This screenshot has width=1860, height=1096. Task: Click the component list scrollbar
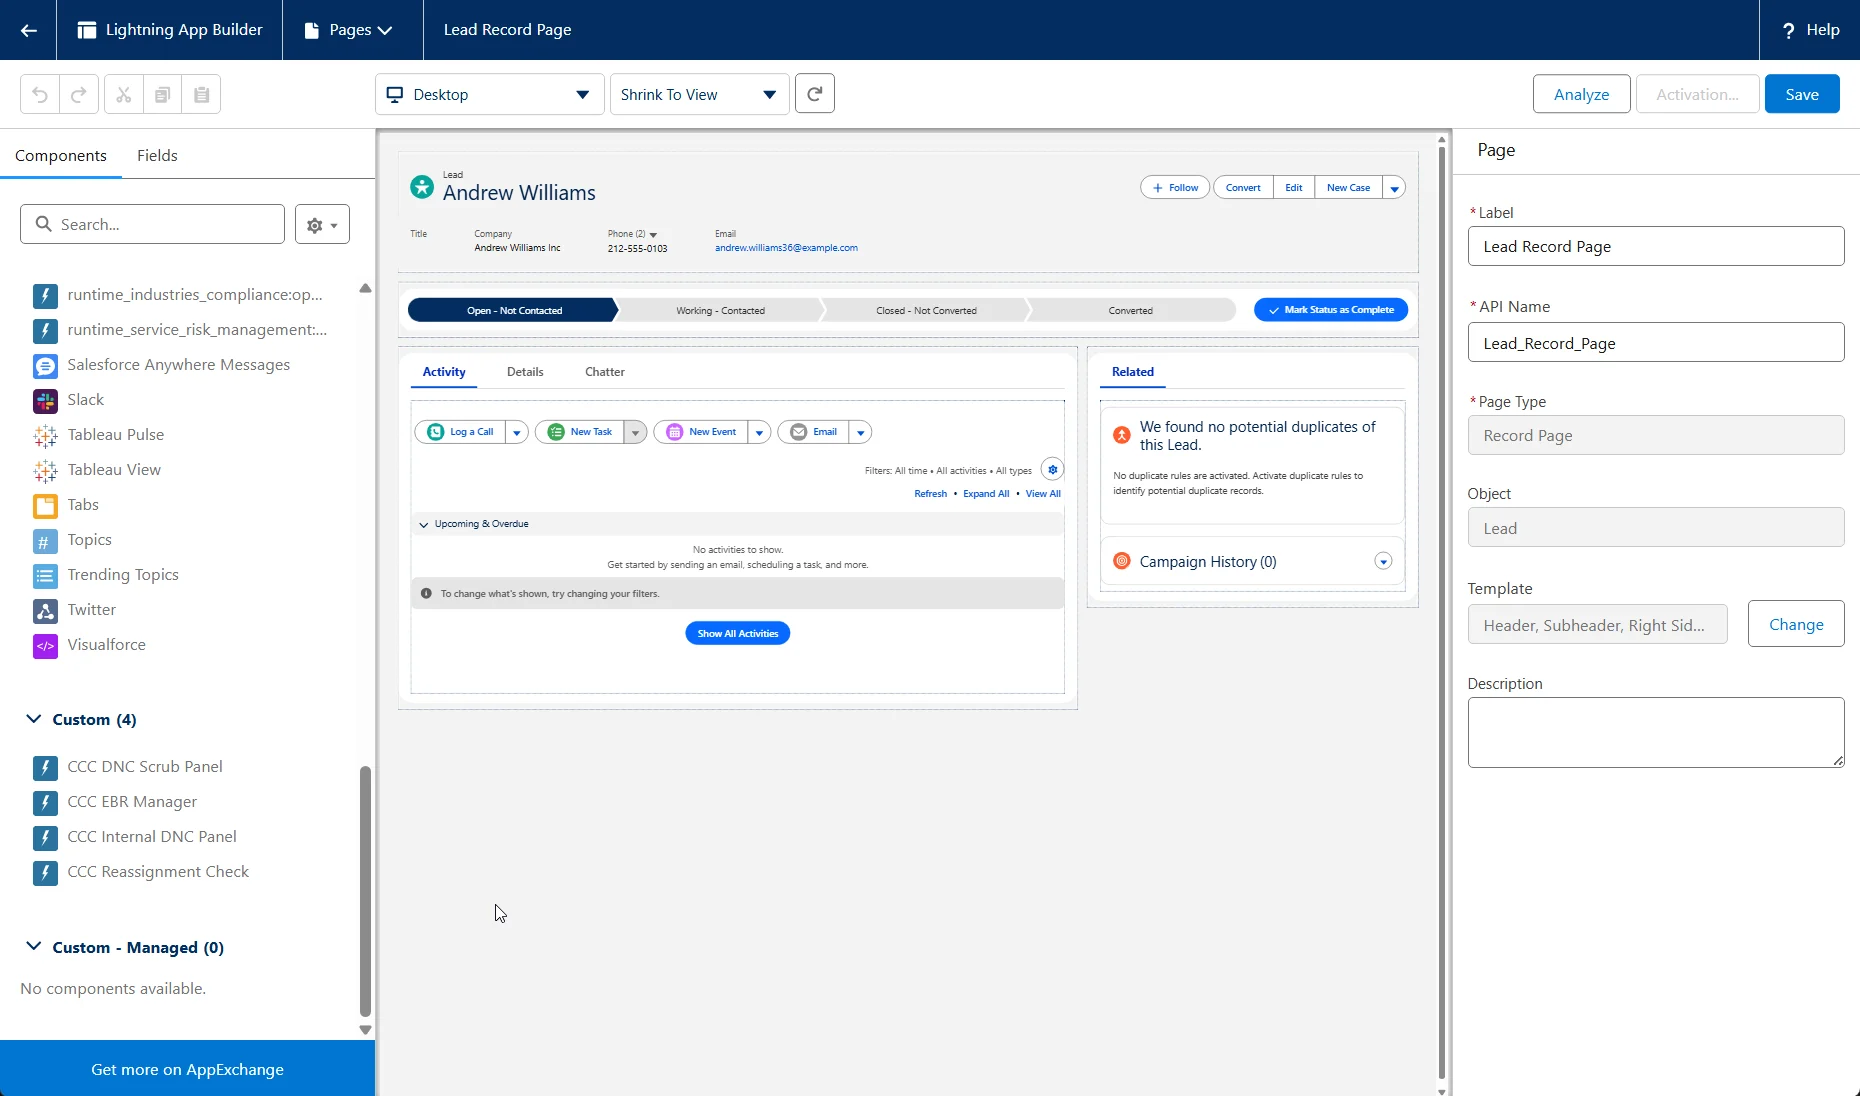[x=365, y=890]
